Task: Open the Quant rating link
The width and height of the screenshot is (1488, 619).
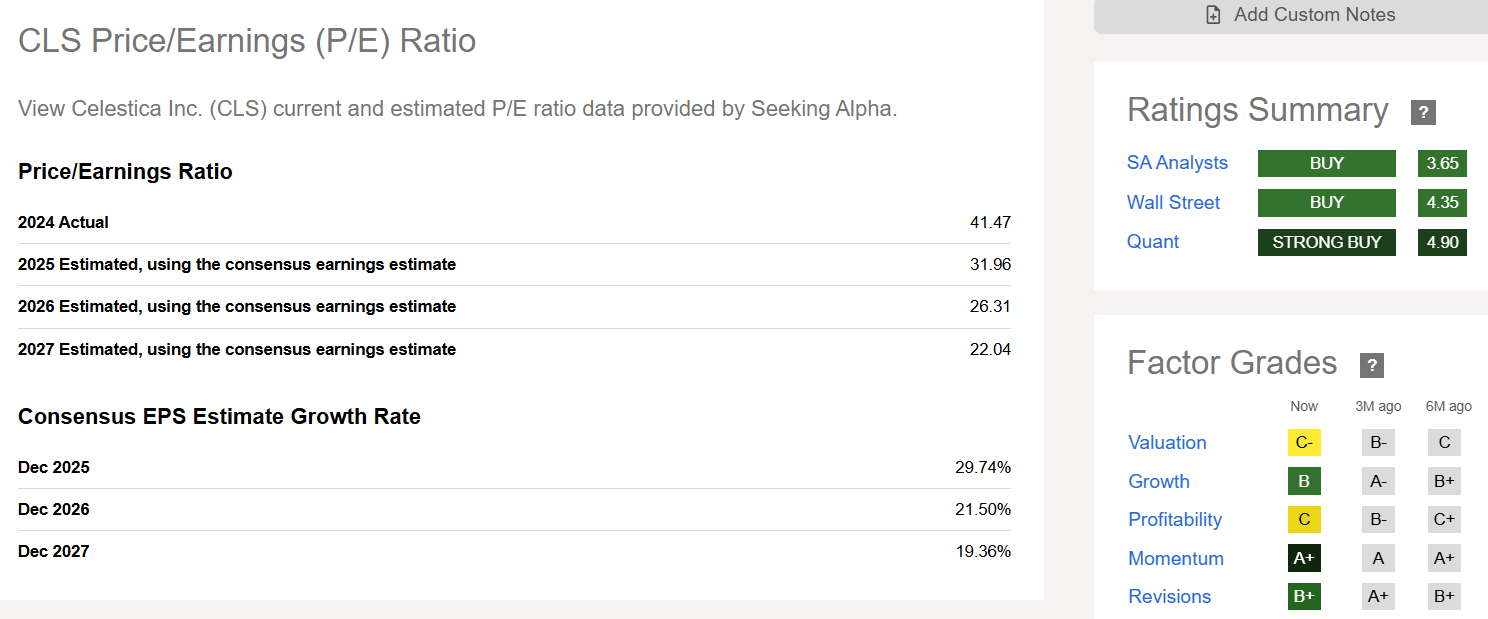Action: point(1153,242)
